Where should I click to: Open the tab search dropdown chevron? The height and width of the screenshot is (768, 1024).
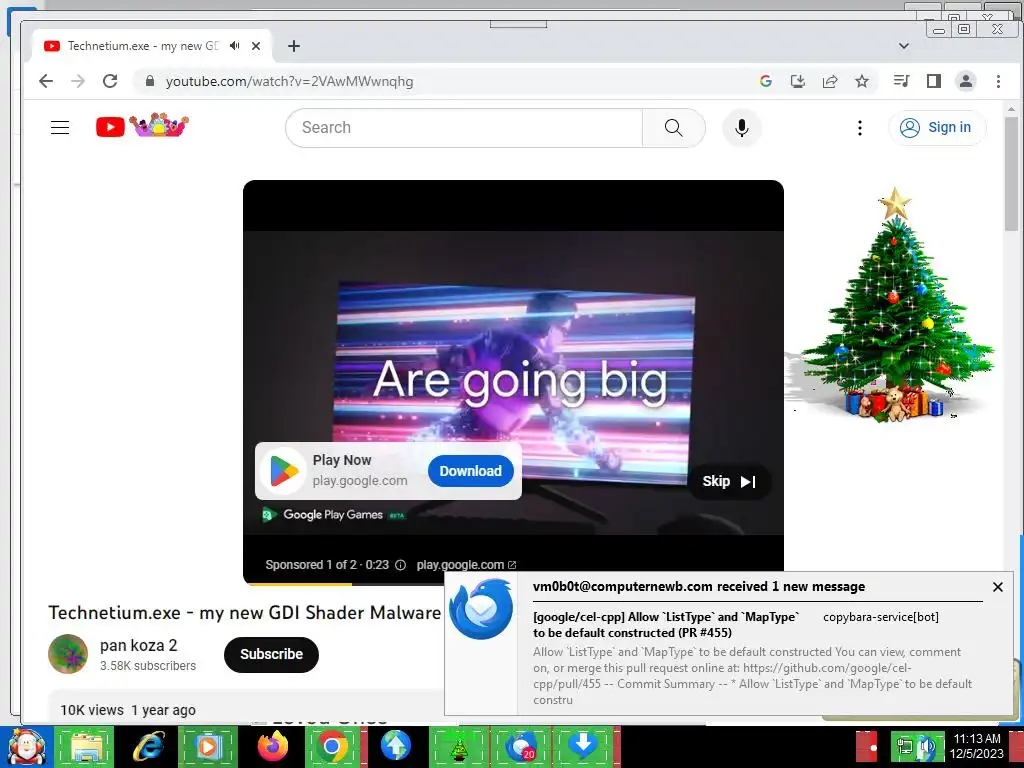[x=904, y=46]
